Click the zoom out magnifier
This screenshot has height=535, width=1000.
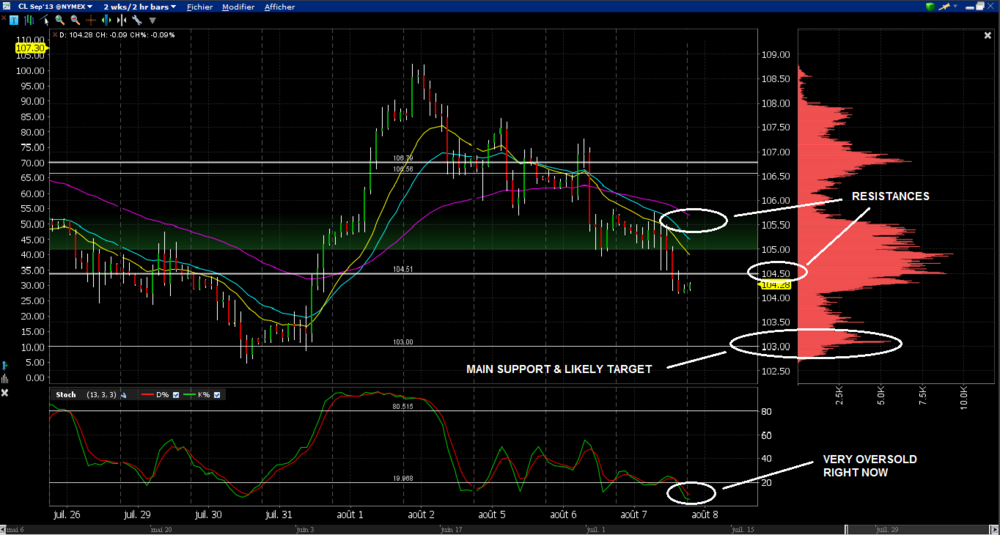(75, 20)
